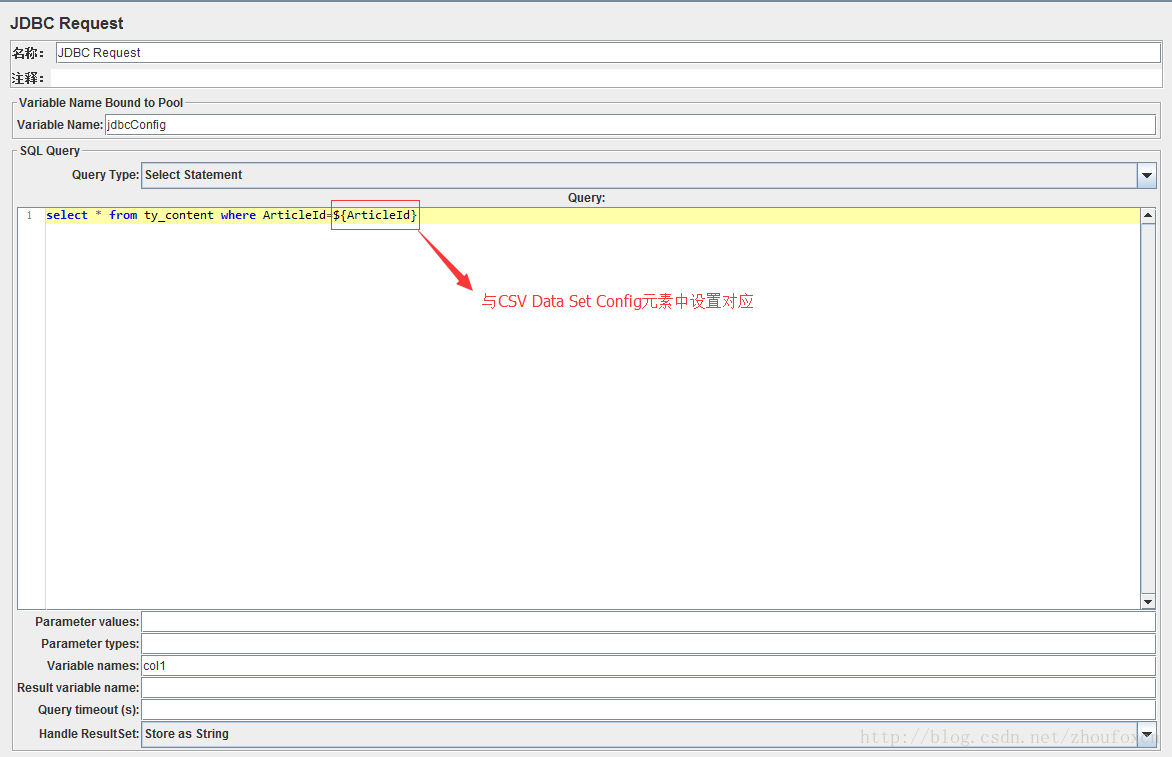
Task: Click the Parameter values input field
Action: 648,622
